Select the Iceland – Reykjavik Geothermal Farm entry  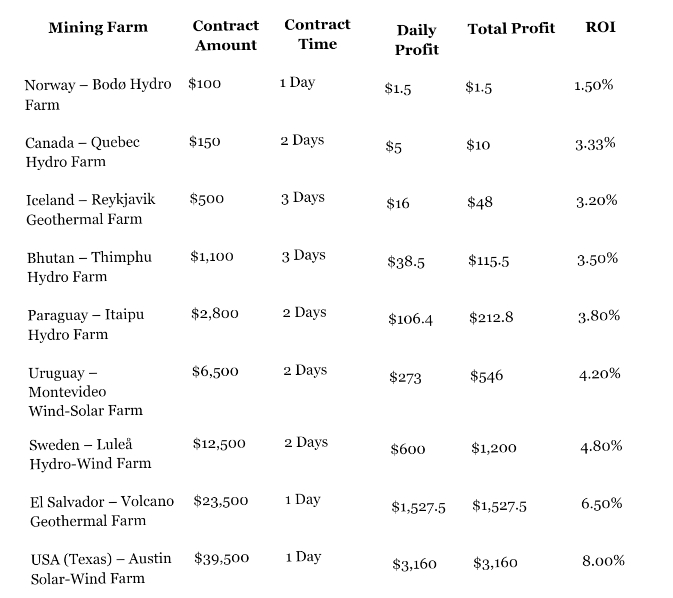pyautogui.click(x=90, y=209)
